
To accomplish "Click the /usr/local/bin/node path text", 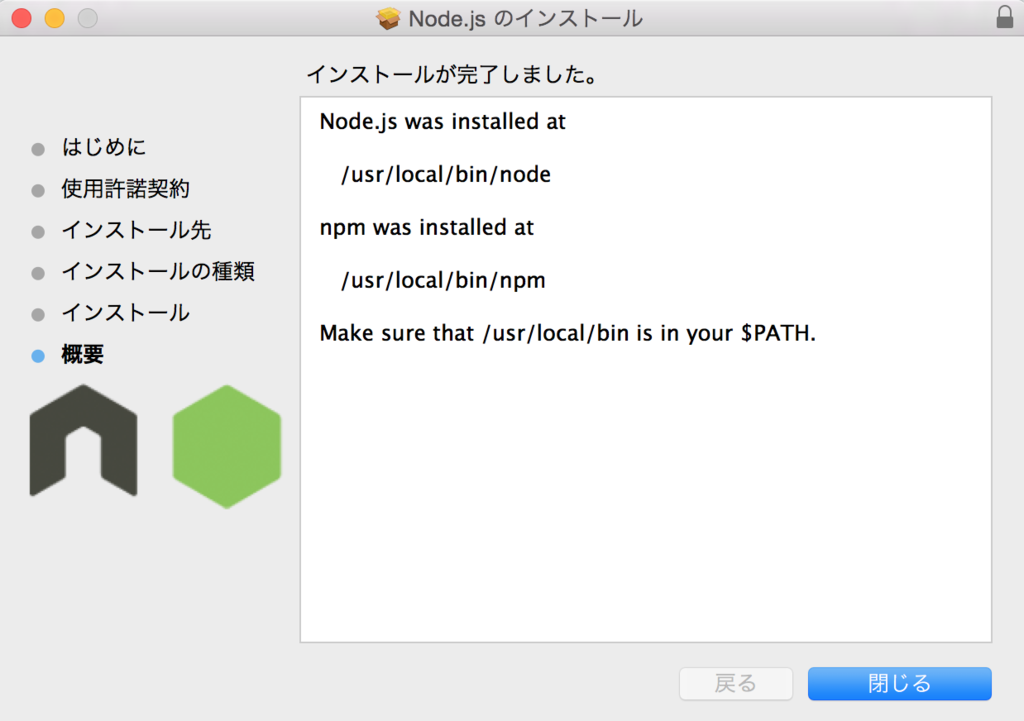I will pyautogui.click(x=446, y=174).
